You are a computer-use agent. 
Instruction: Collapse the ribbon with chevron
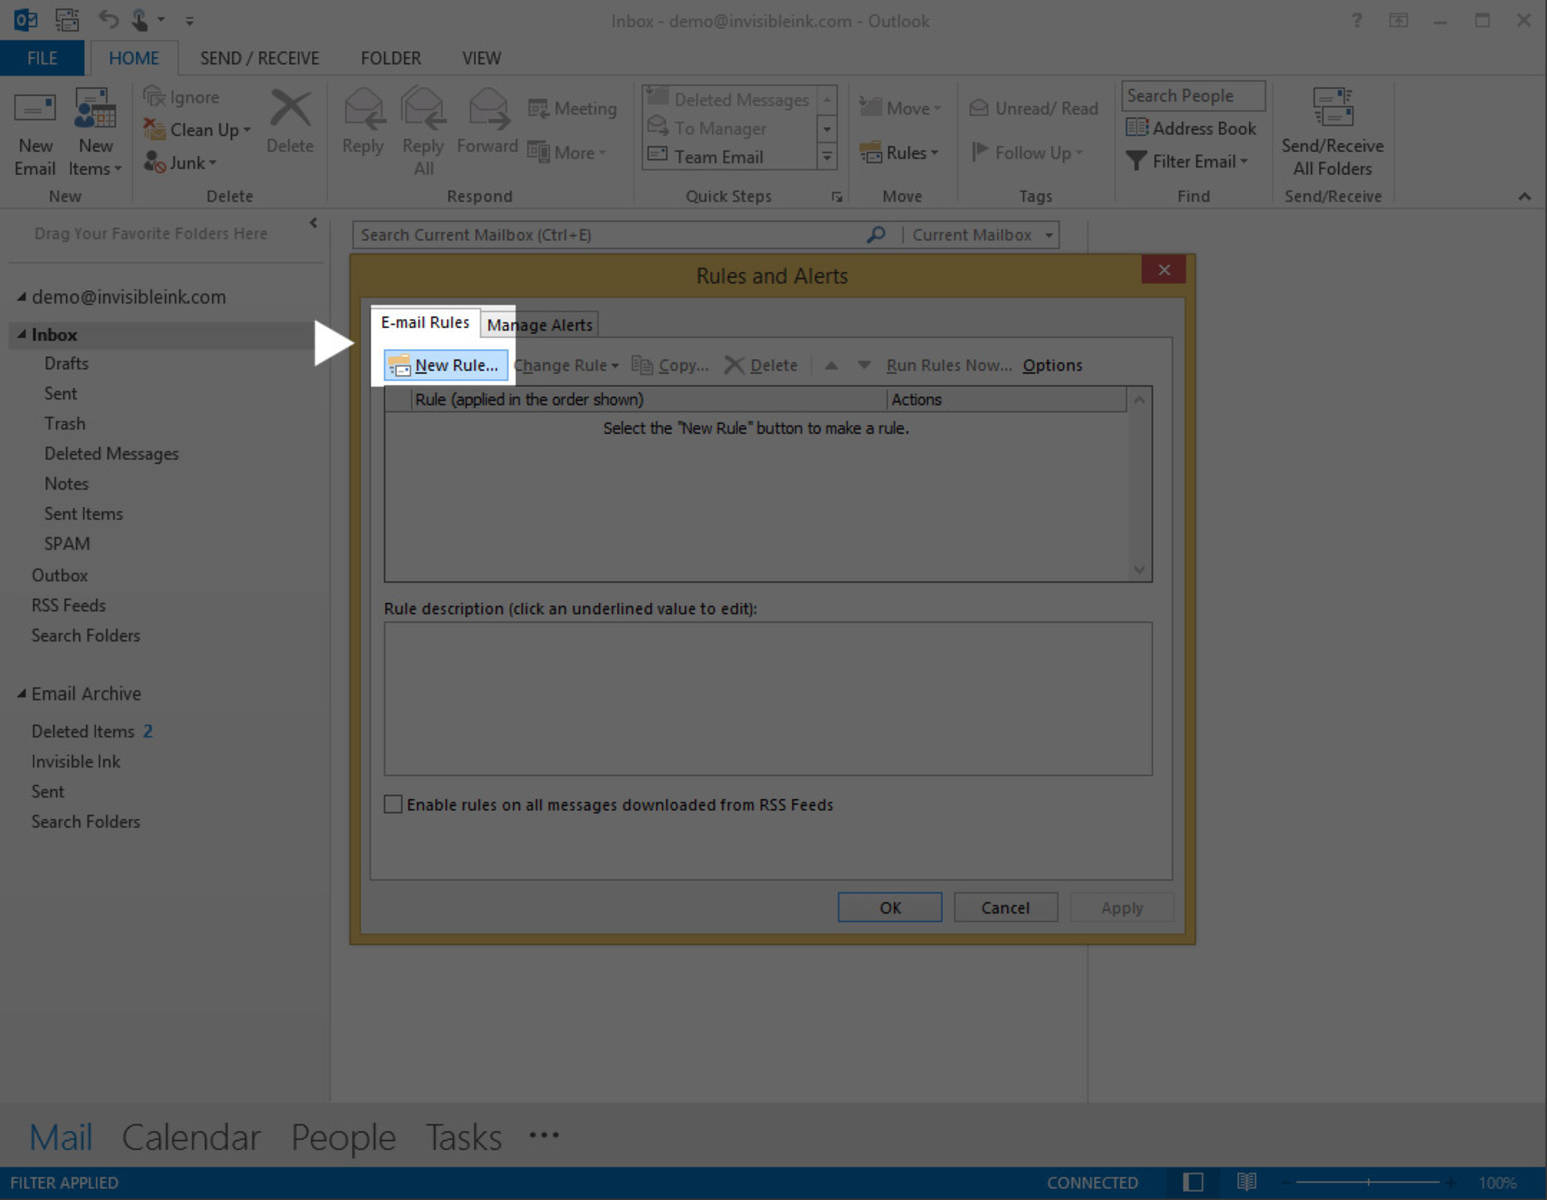coord(1524,196)
